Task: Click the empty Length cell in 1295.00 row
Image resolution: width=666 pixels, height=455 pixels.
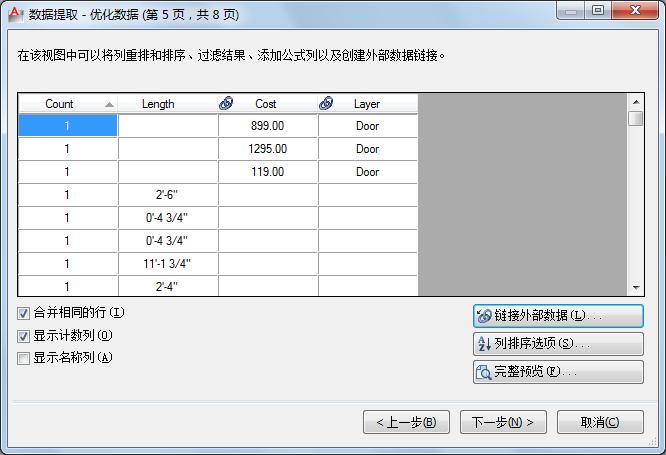Action: (168, 149)
